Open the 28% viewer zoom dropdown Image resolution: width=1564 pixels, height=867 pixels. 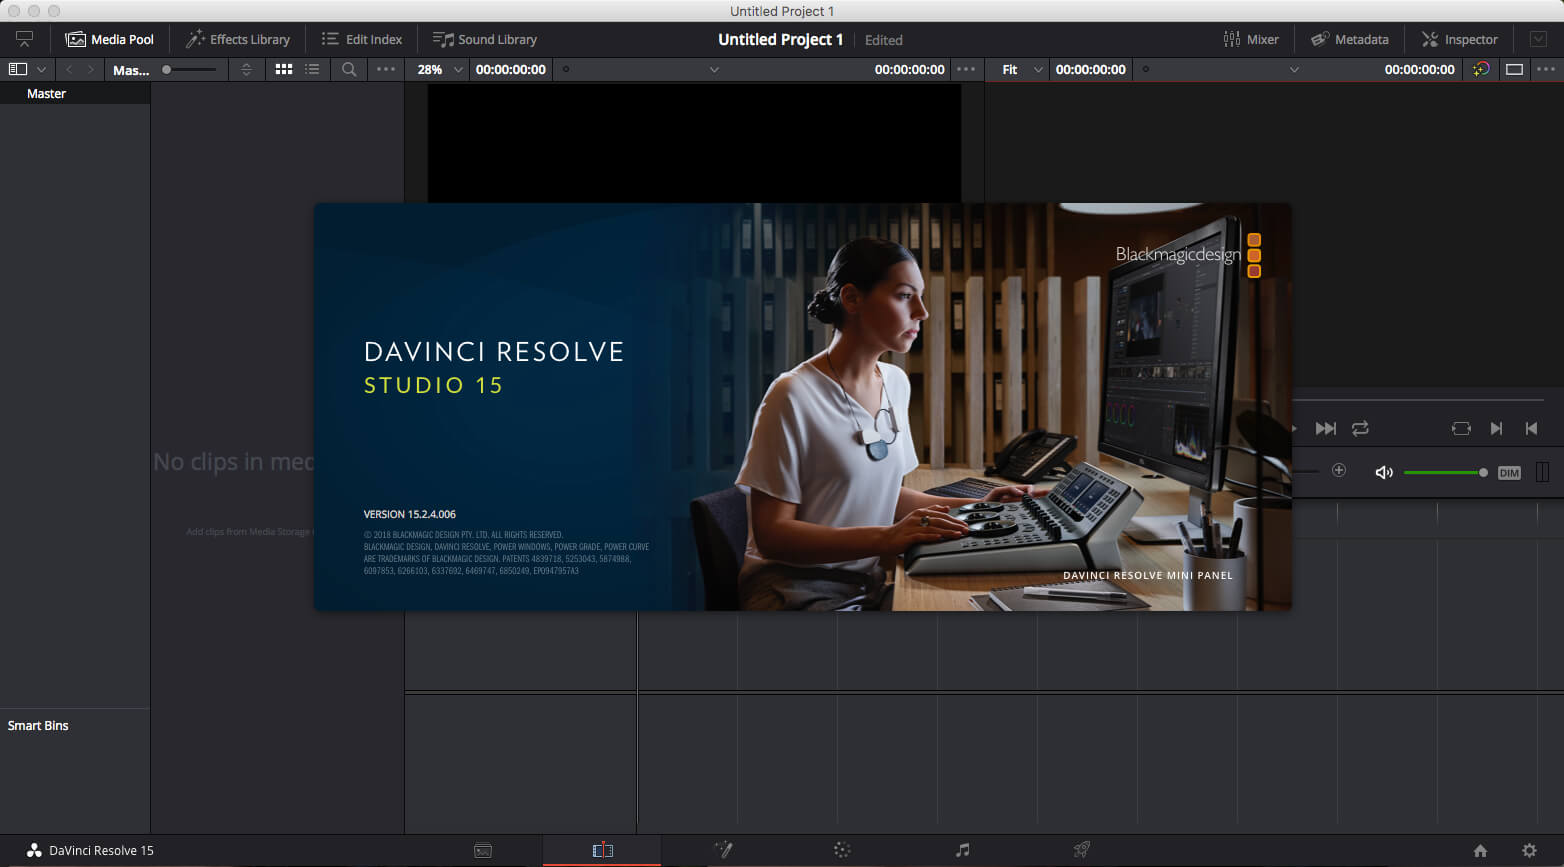(x=440, y=70)
